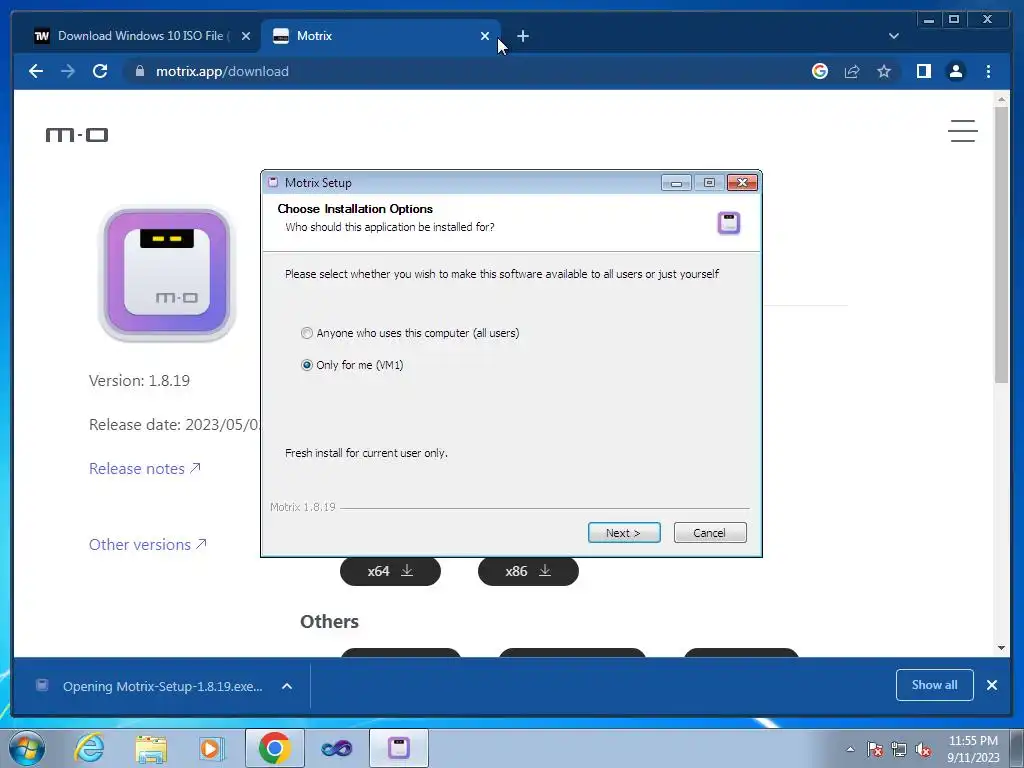Click the scrollbar down arrow
This screenshot has height=768, width=1024.
click(1002, 648)
